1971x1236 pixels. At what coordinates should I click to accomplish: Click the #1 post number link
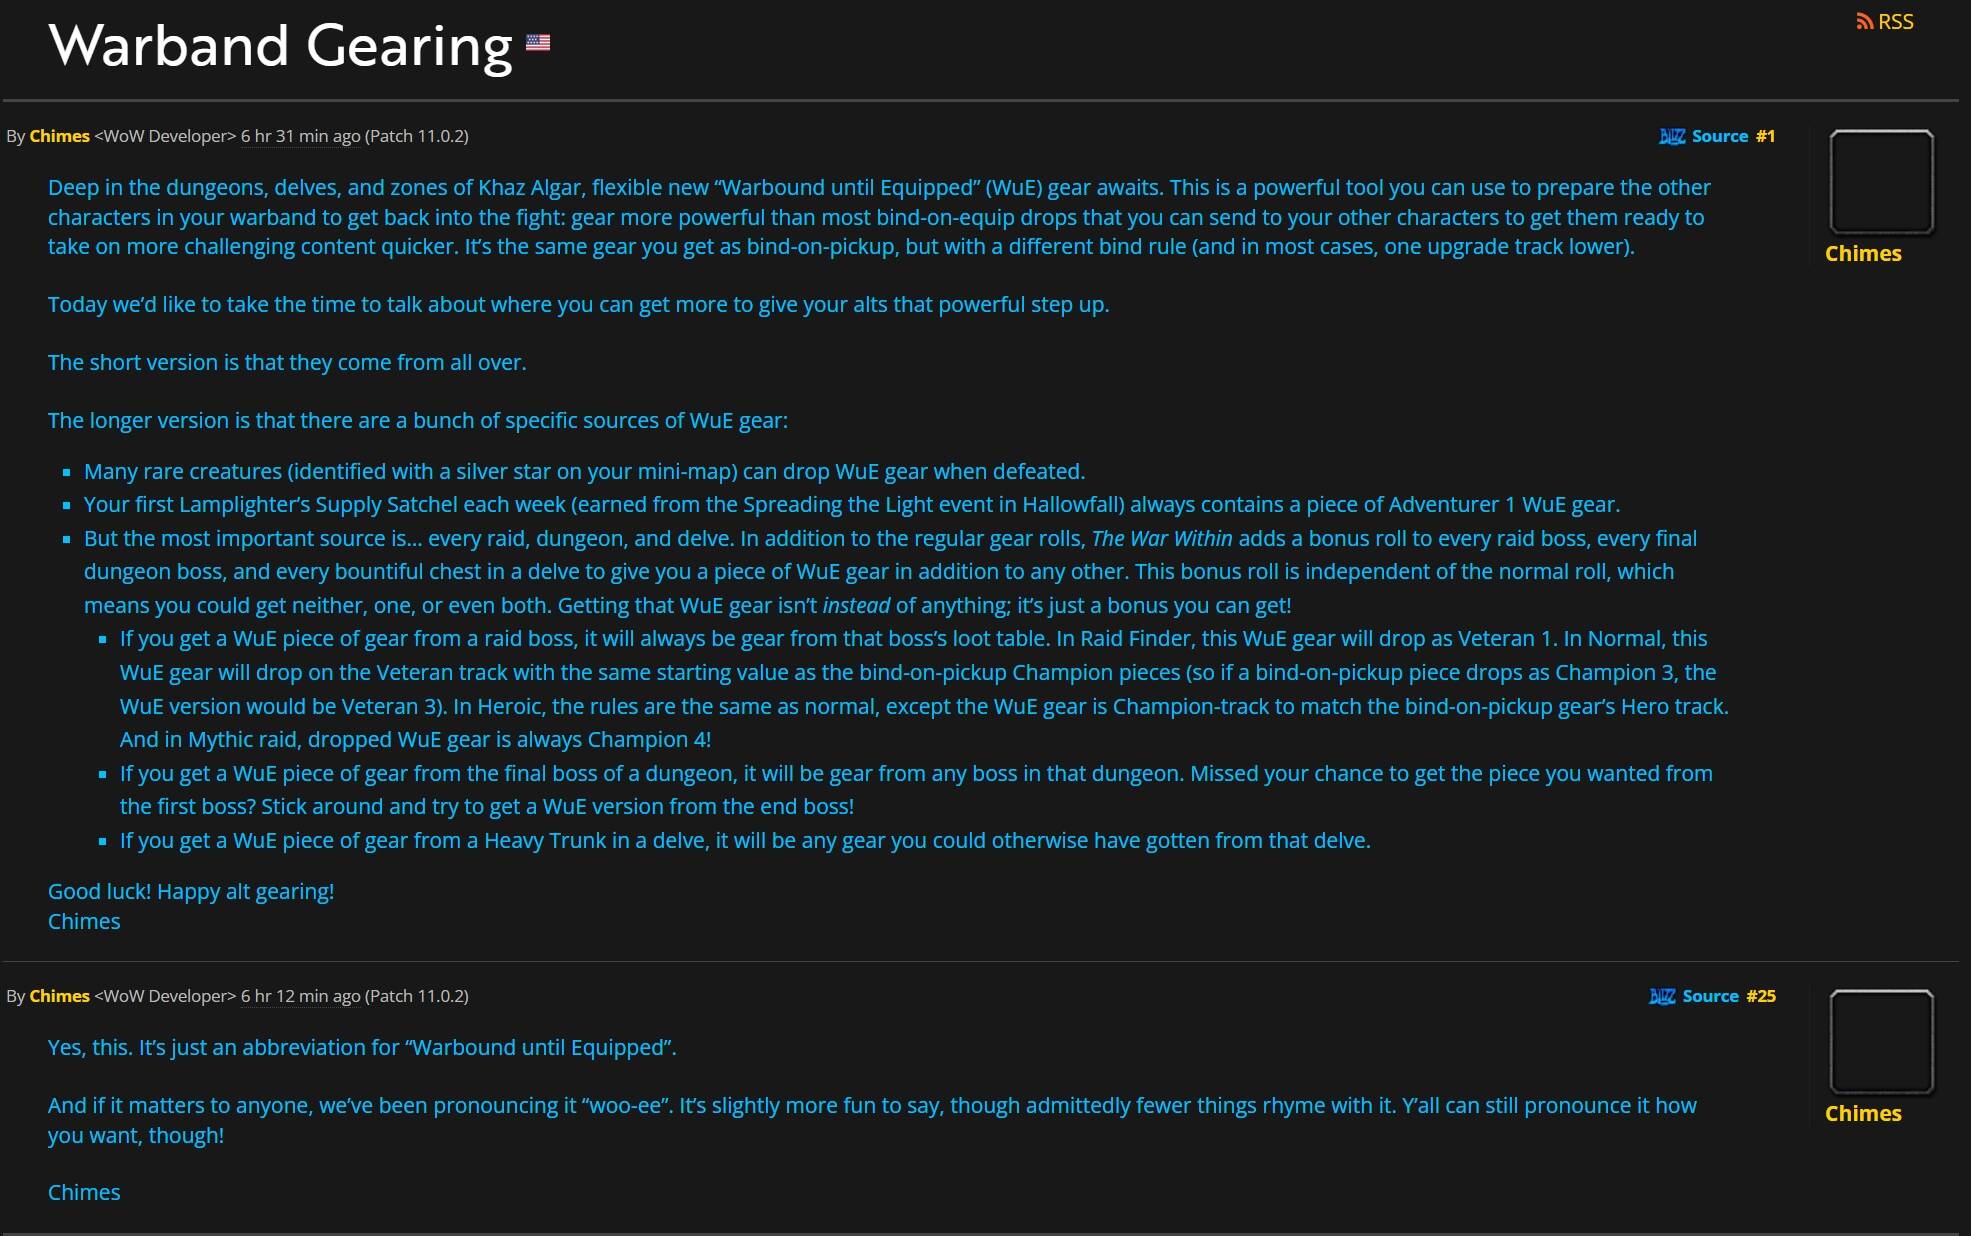pos(1765,136)
